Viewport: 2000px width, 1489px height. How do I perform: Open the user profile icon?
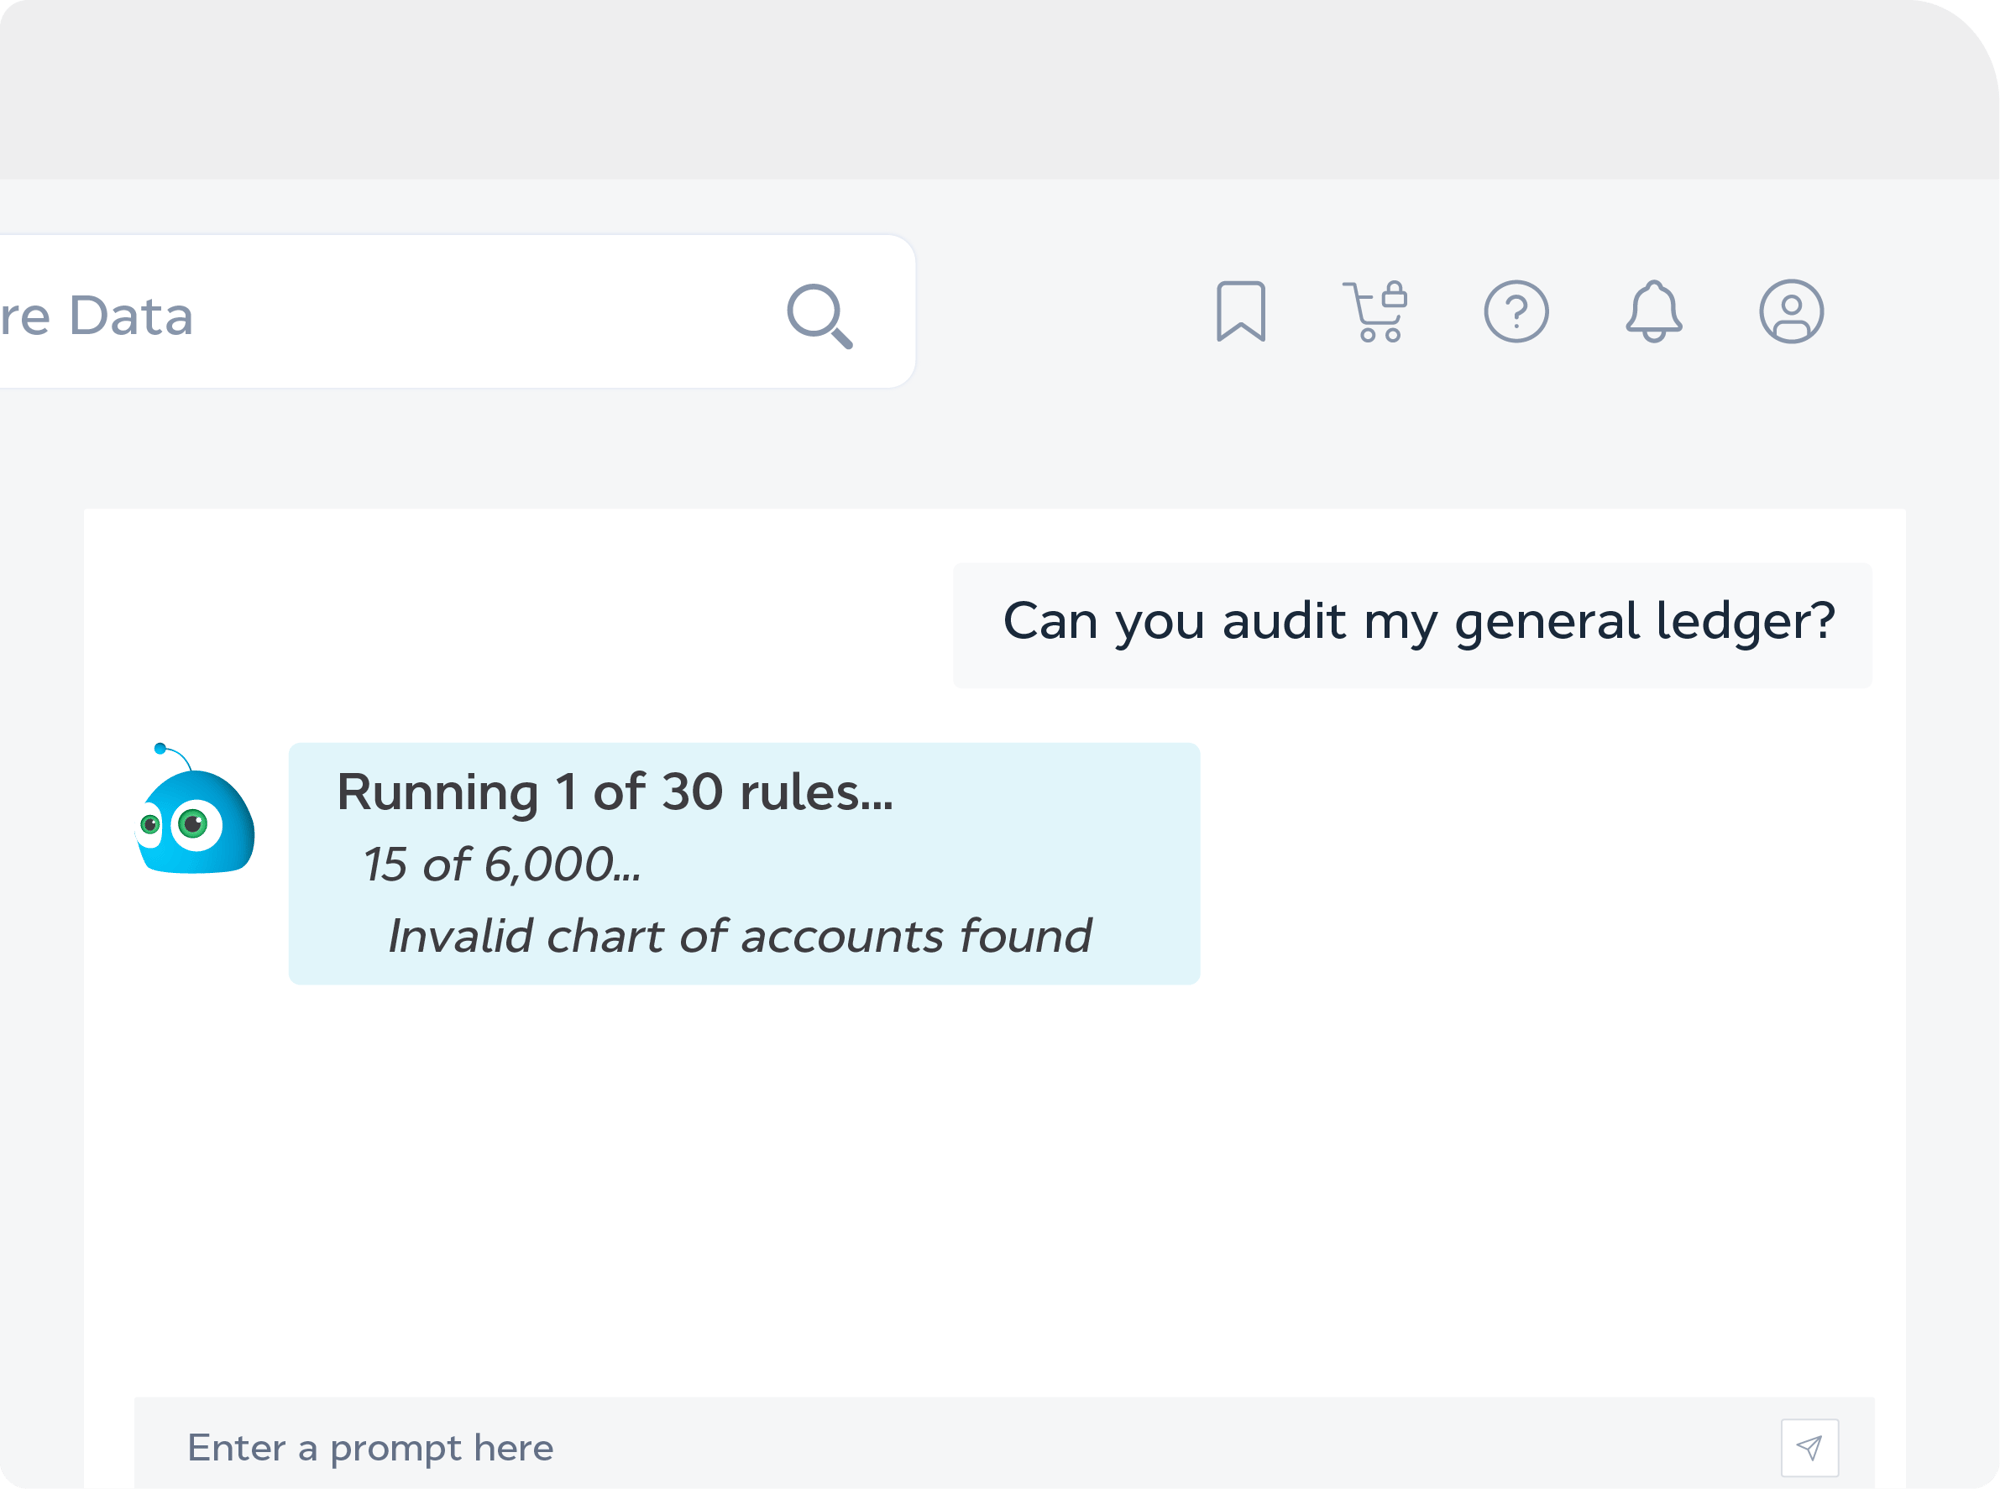(1791, 312)
